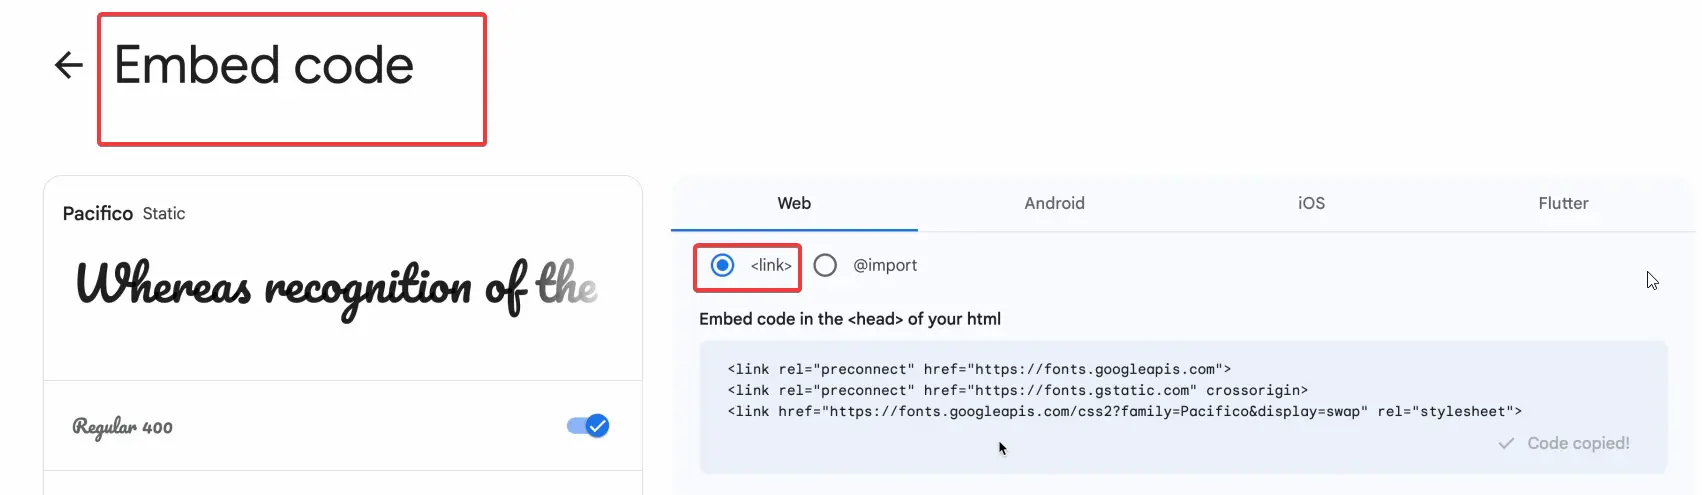Screen dimensions: 1702x495
Task: Click the word 'Whereas' in font preview
Action: pyautogui.click(x=164, y=285)
